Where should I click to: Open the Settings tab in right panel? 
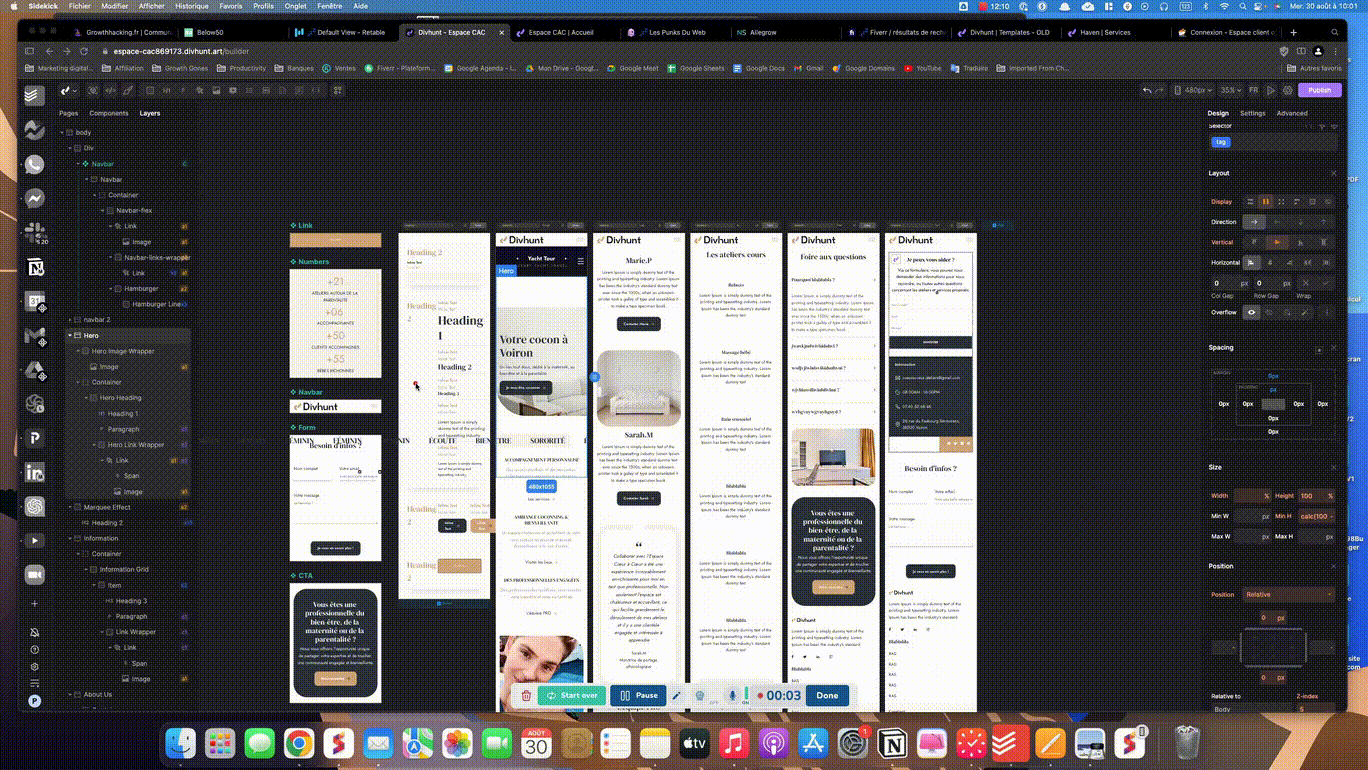click(x=1252, y=113)
